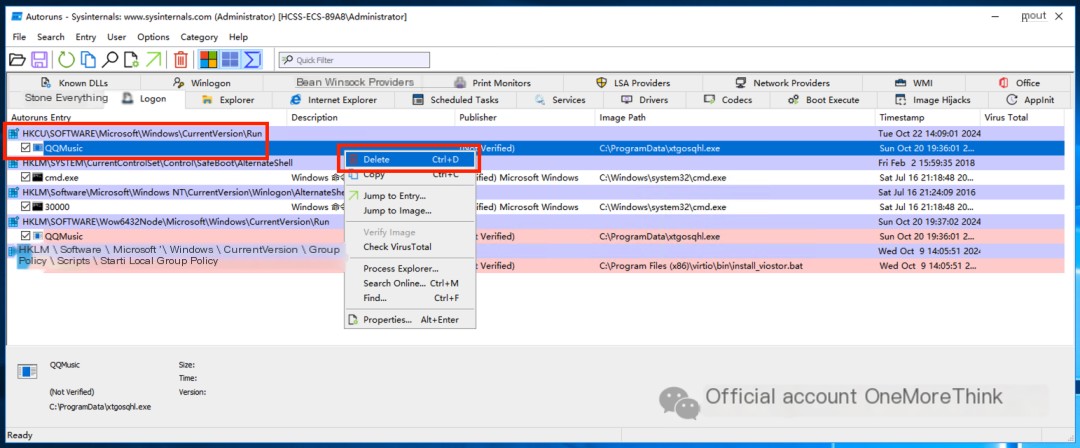This screenshot has width=1080, height=448.
Task: Switch to the Explorer tab
Action: pos(229,100)
